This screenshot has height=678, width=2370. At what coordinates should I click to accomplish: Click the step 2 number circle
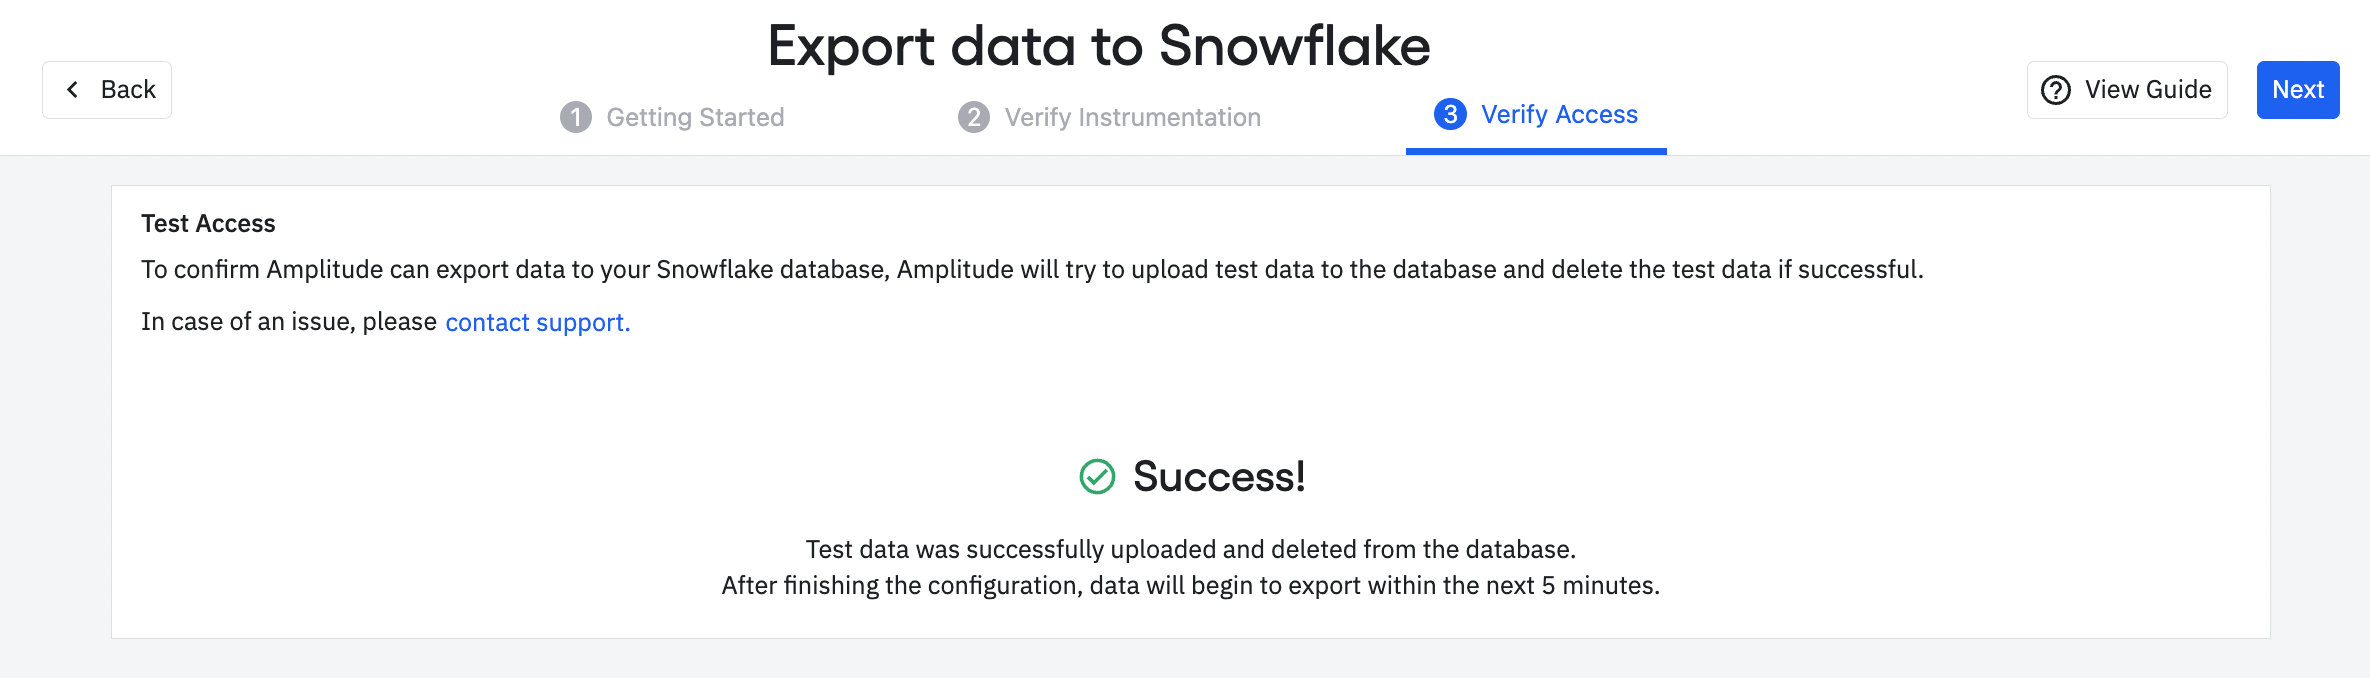point(974,117)
